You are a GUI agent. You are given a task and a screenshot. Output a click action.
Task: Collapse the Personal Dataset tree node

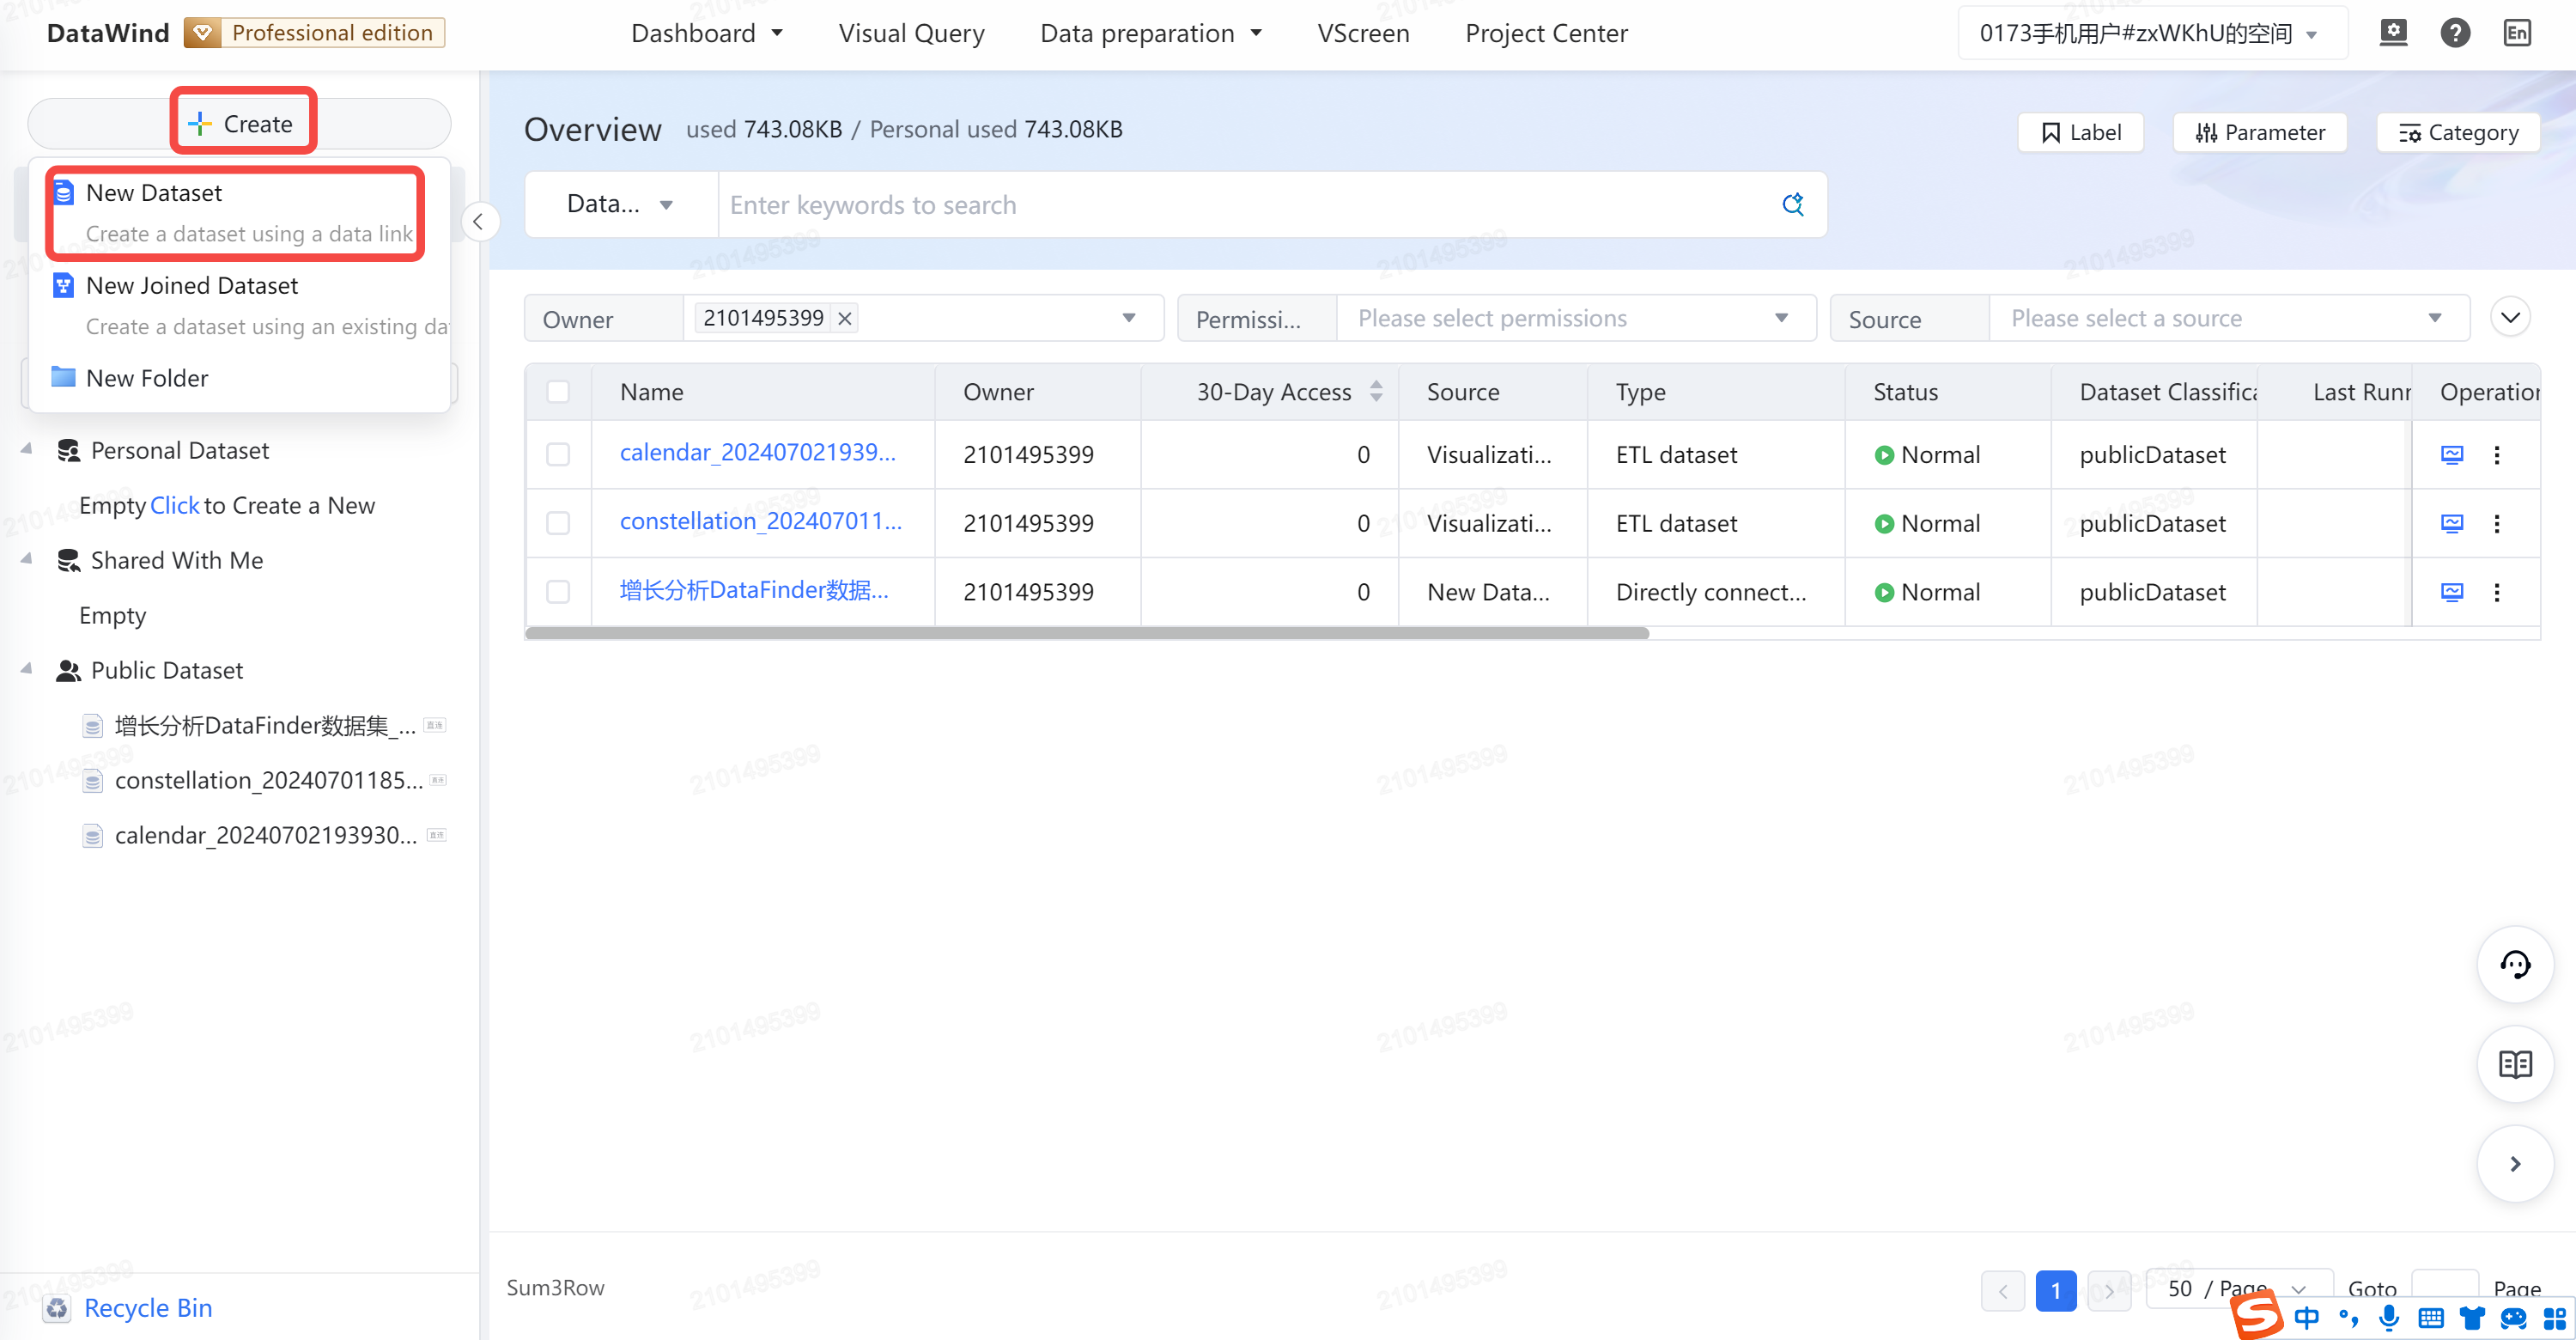click(27, 450)
